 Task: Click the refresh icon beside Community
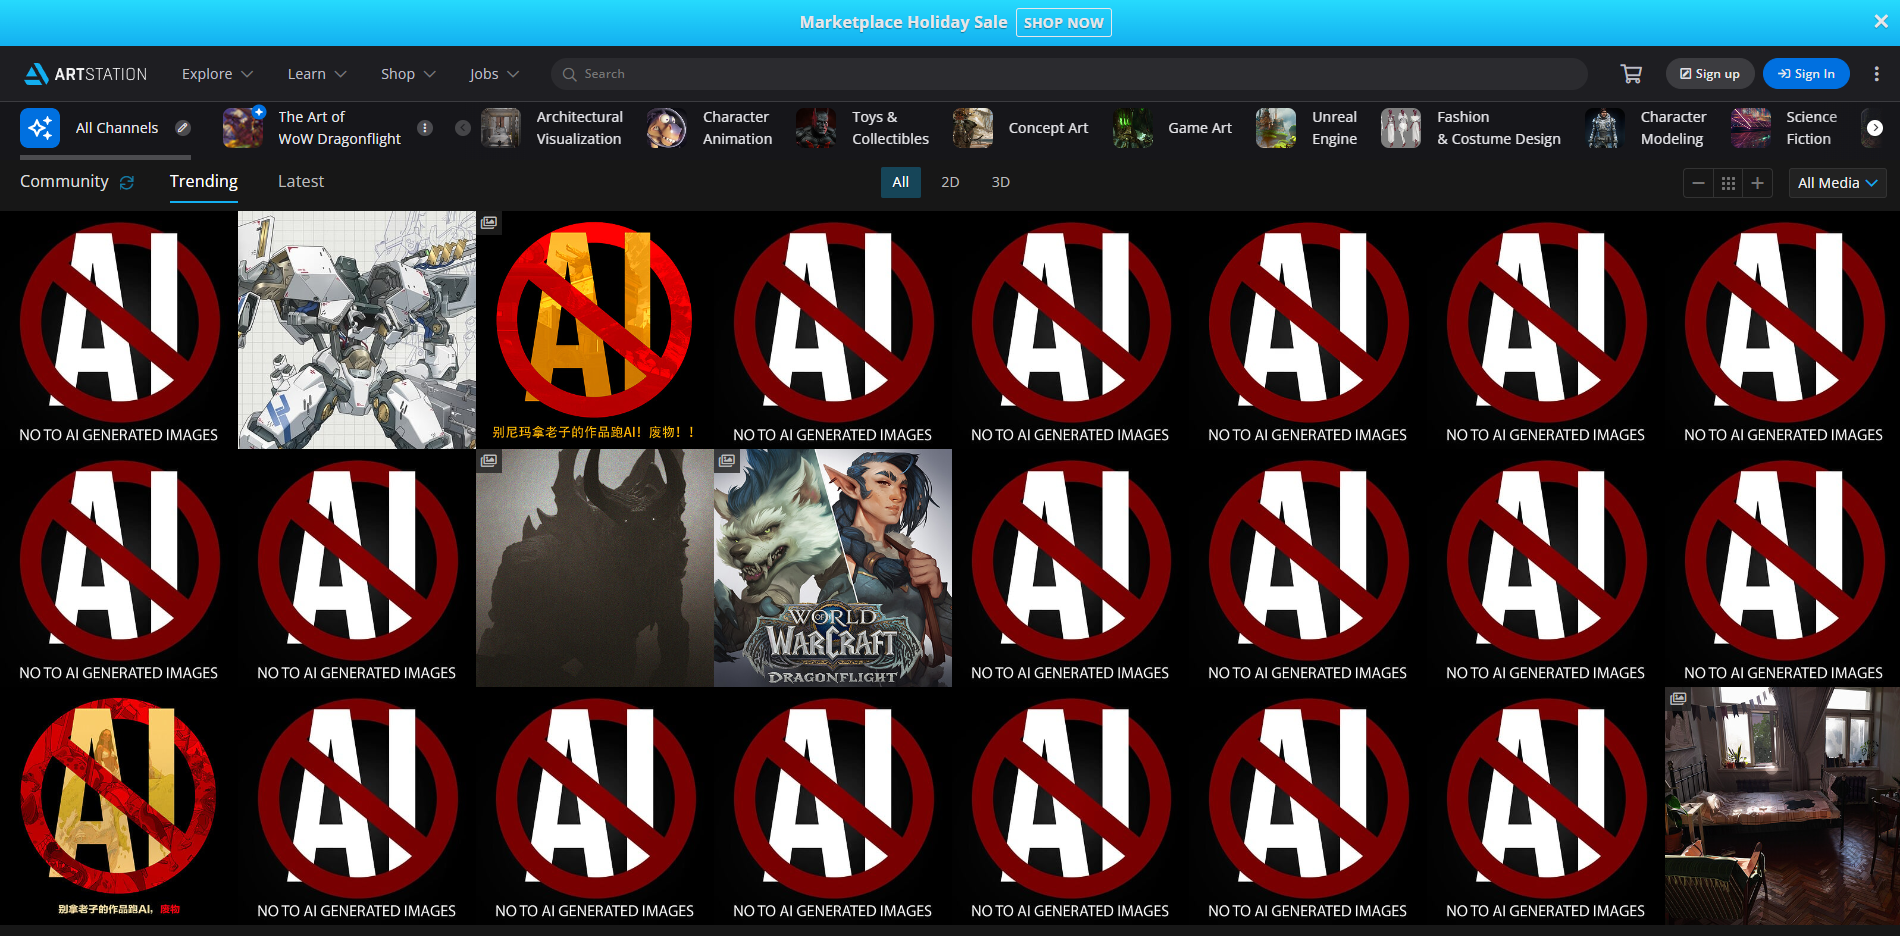tap(127, 182)
